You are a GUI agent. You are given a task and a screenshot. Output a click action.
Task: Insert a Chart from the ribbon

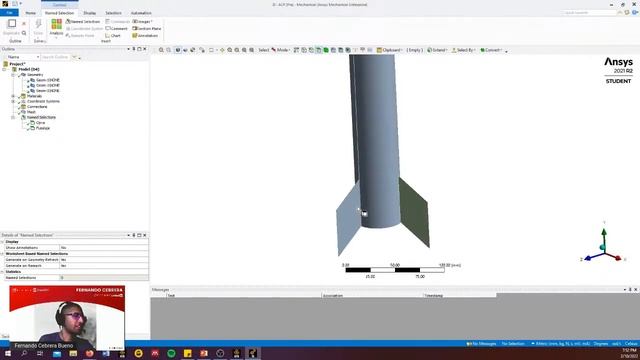pyautogui.click(x=113, y=36)
